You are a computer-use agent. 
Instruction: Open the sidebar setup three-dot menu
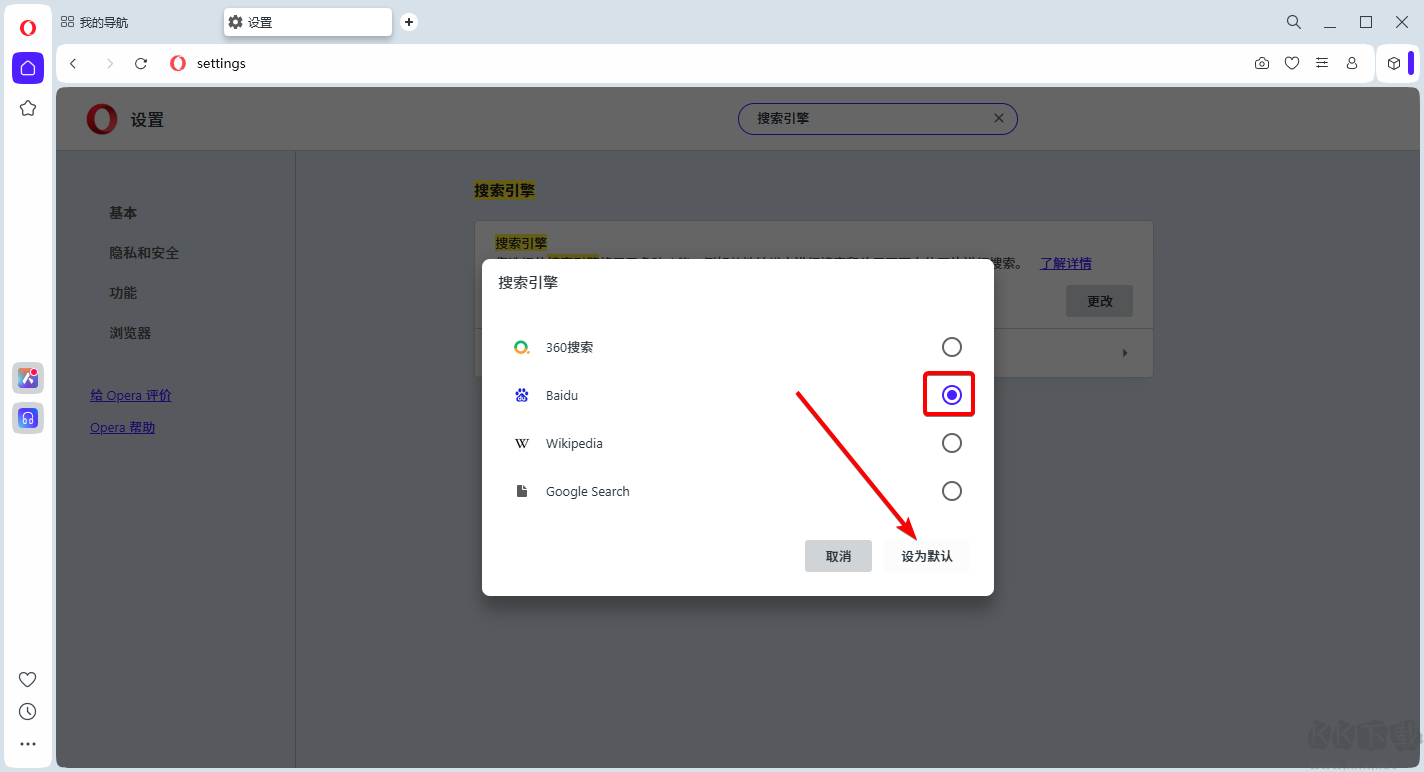pos(27,743)
